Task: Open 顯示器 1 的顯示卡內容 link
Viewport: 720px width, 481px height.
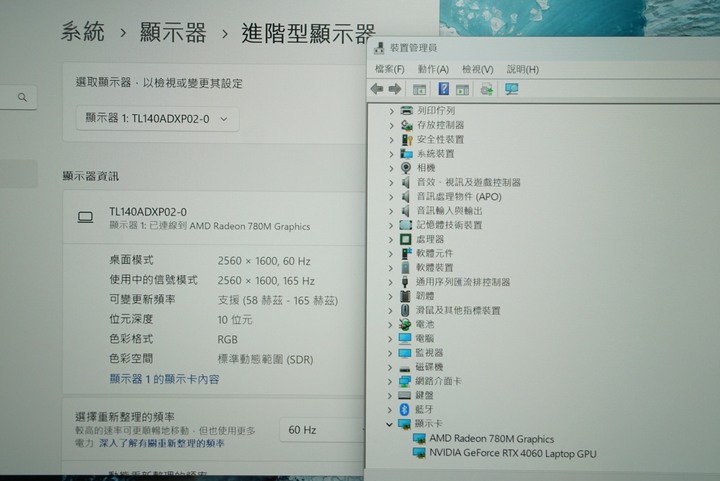Action: coord(164,379)
